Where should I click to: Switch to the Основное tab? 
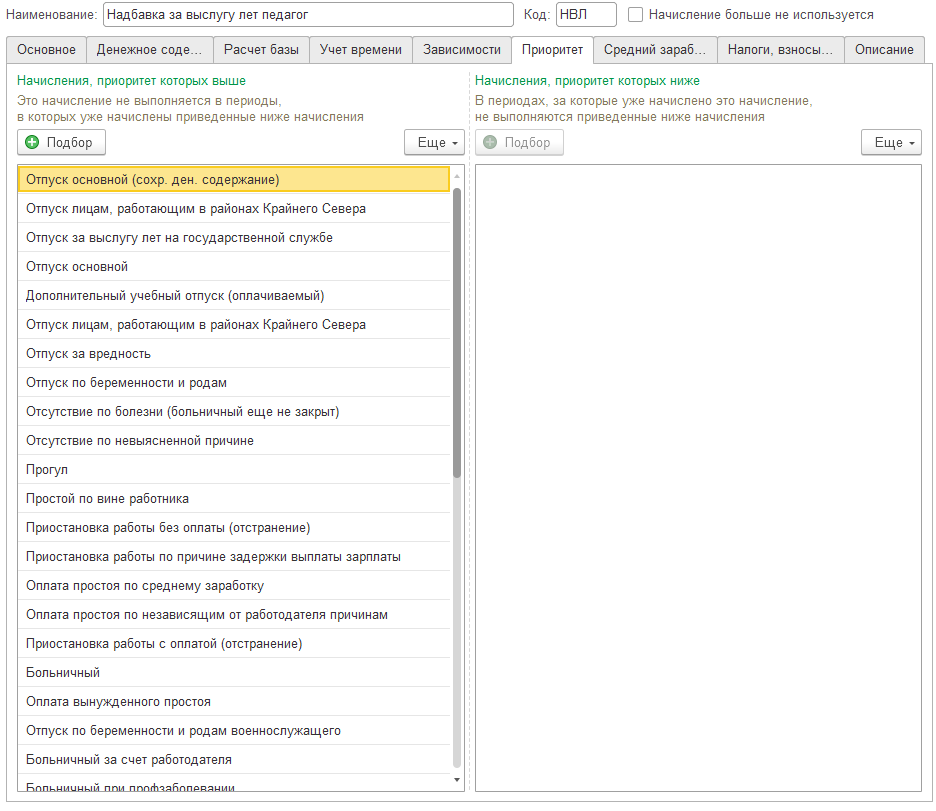click(x=47, y=50)
